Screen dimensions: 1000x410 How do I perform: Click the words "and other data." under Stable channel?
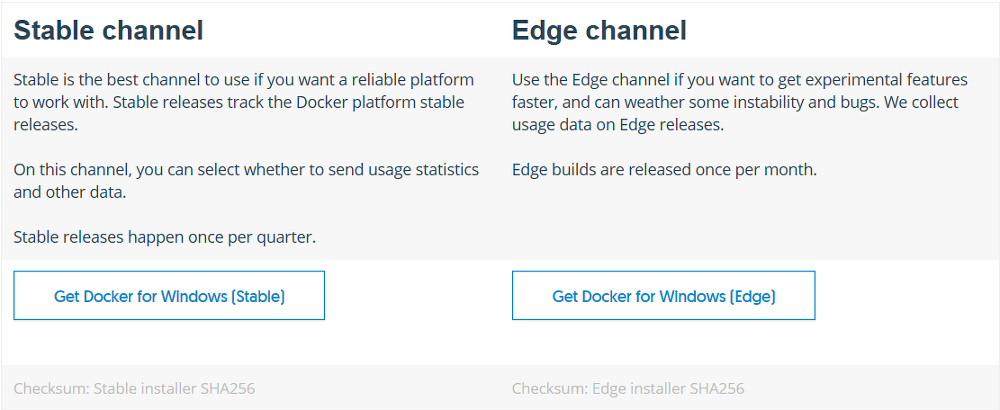(70, 193)
